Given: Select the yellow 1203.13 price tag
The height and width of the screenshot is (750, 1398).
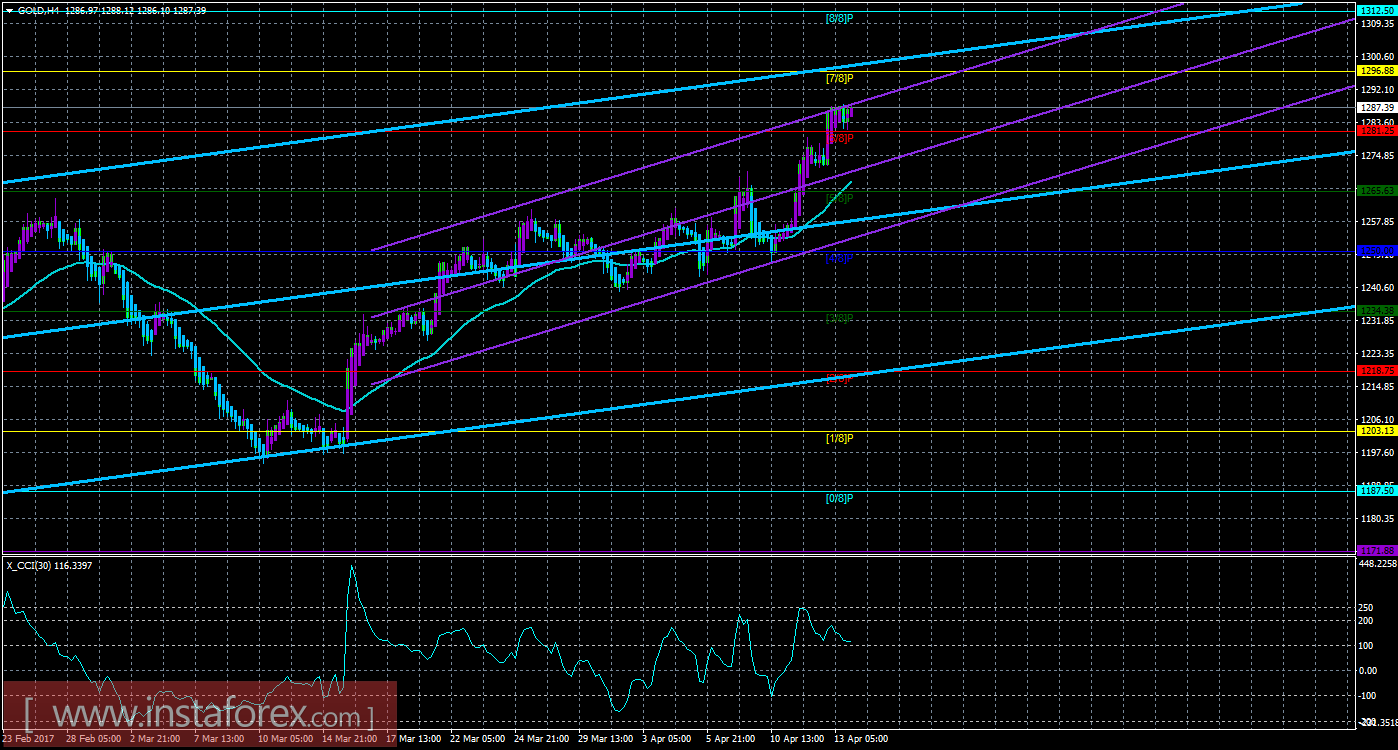Looking at the screenshot, I should pyautogui.click(x=1376, y=430).
